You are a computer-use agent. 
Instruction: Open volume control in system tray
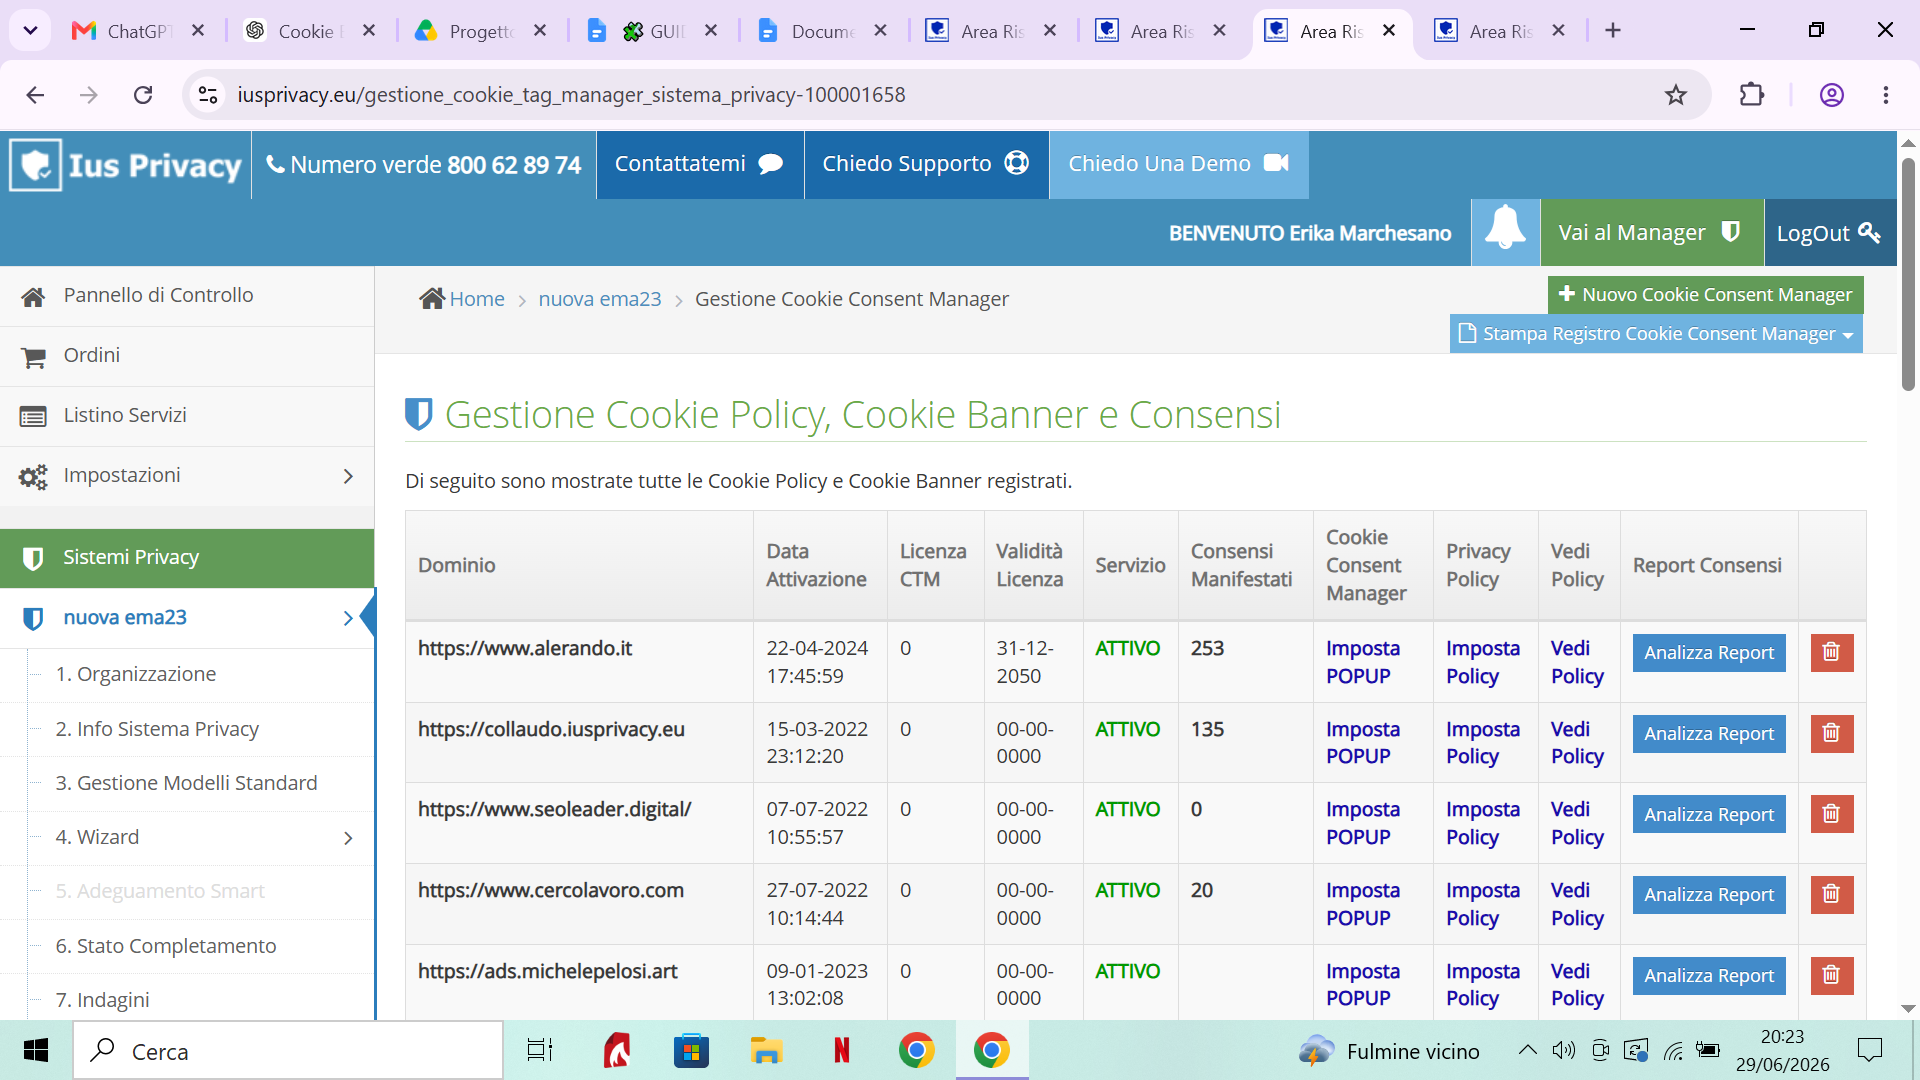coord(1563,1050)
